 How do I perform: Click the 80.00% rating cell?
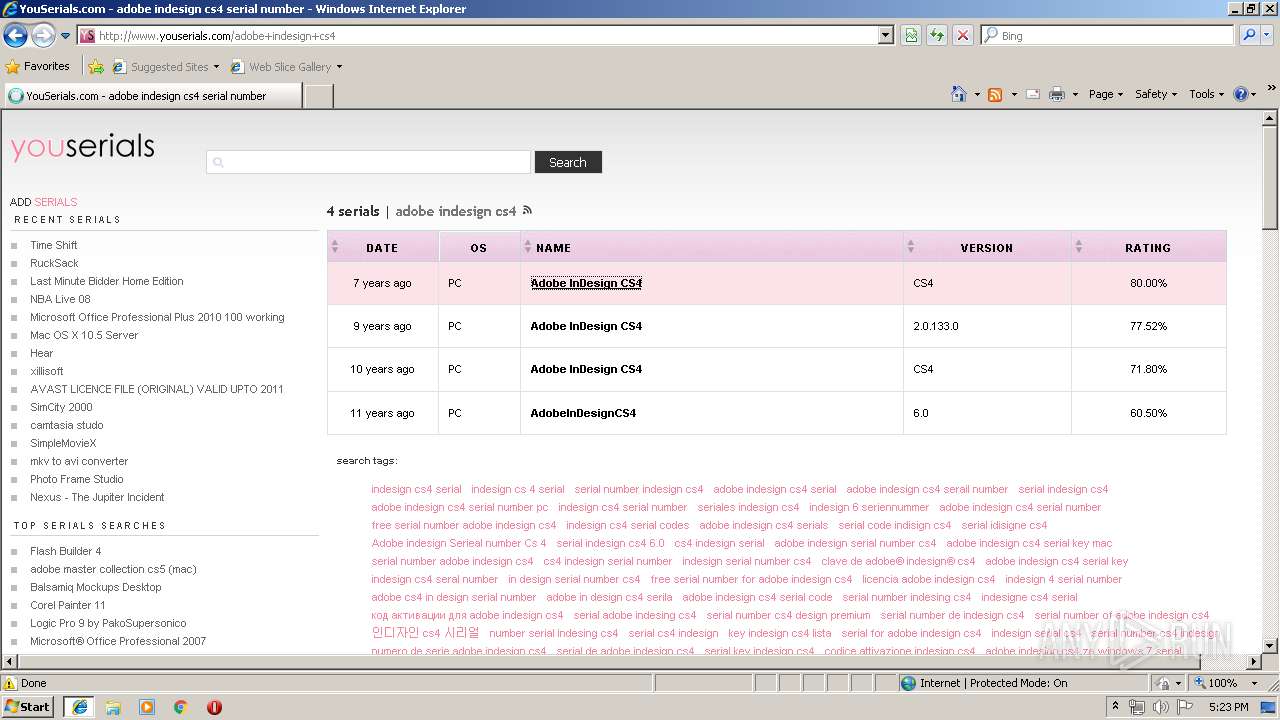(x=1148, y=283)
